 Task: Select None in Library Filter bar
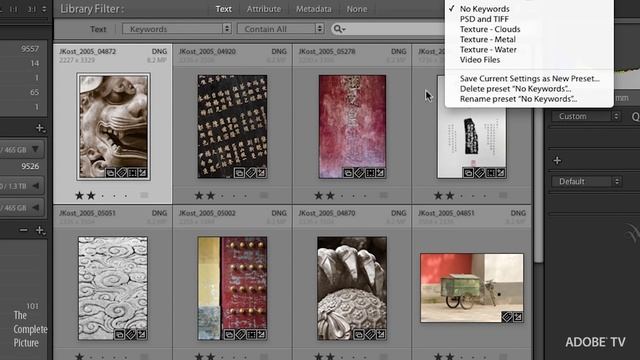pyautogui.click(x=357, y=9)
